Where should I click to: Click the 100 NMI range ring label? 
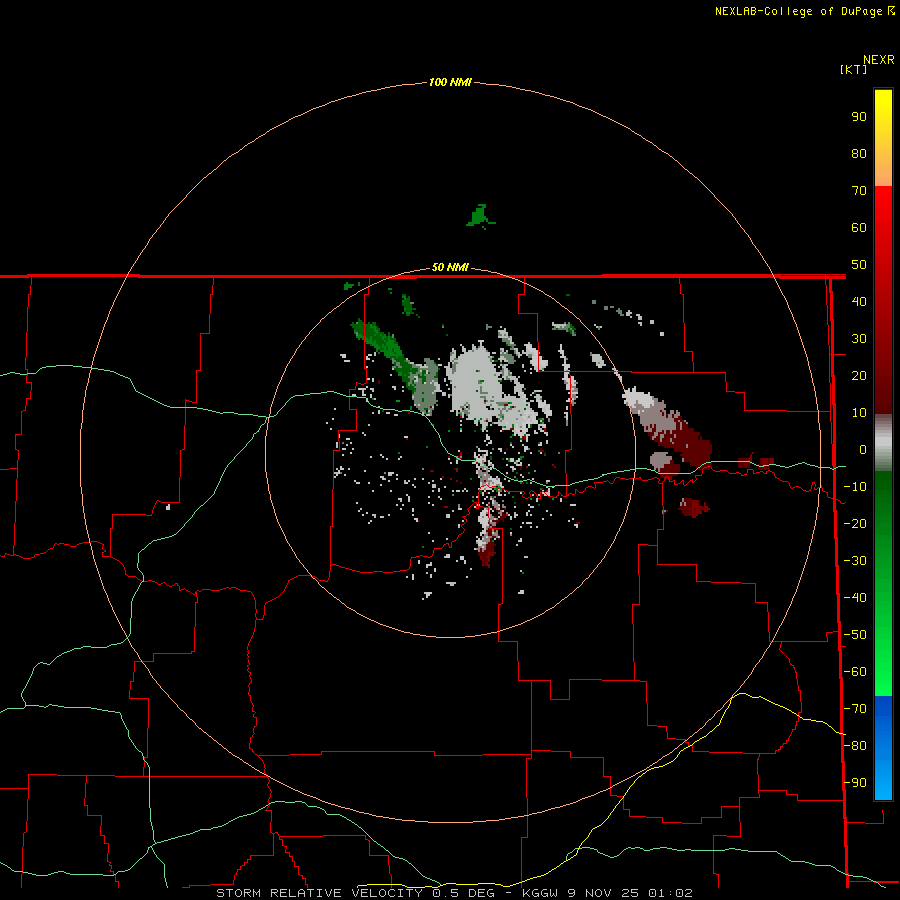coord(450,82)
